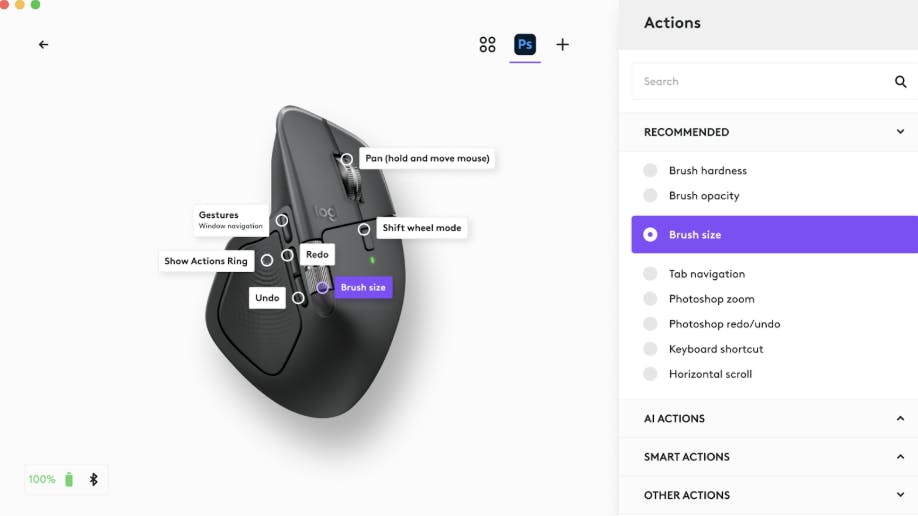The image size is (918, 516).
Task: Choose the Photoshop zoom radio option
Action: coord(651,299)
